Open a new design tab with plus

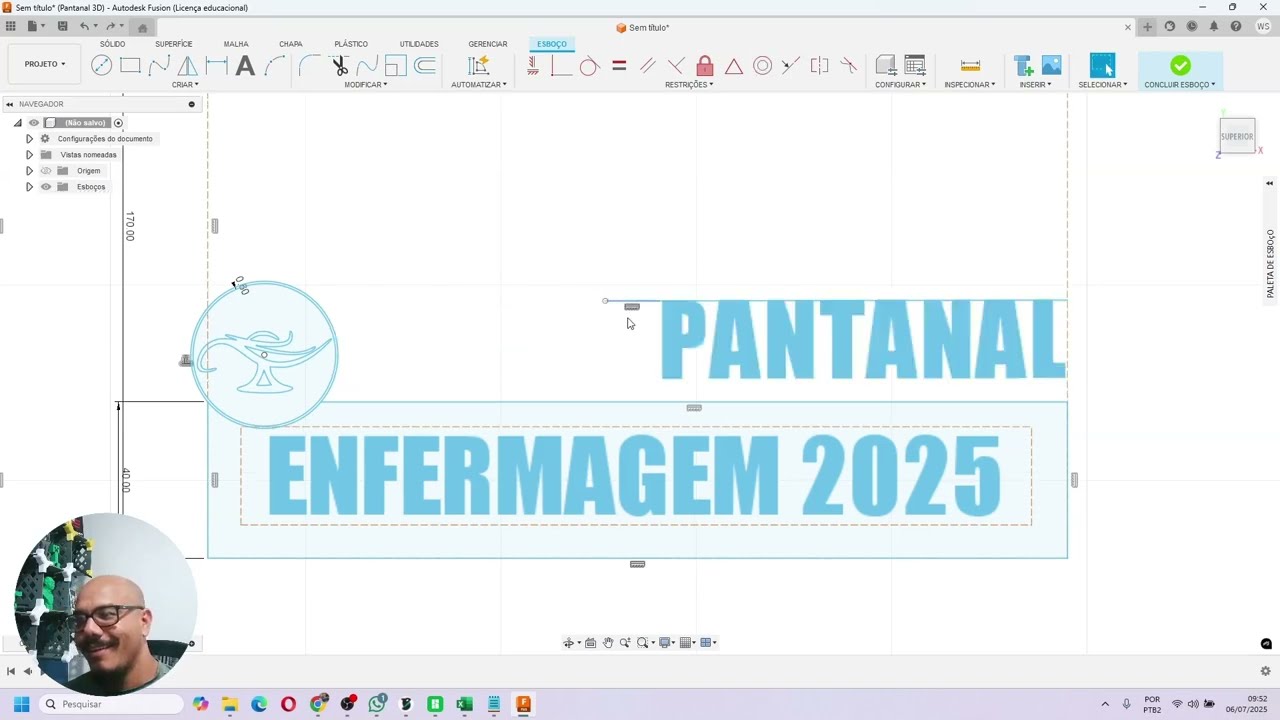tap(1147, 27)
